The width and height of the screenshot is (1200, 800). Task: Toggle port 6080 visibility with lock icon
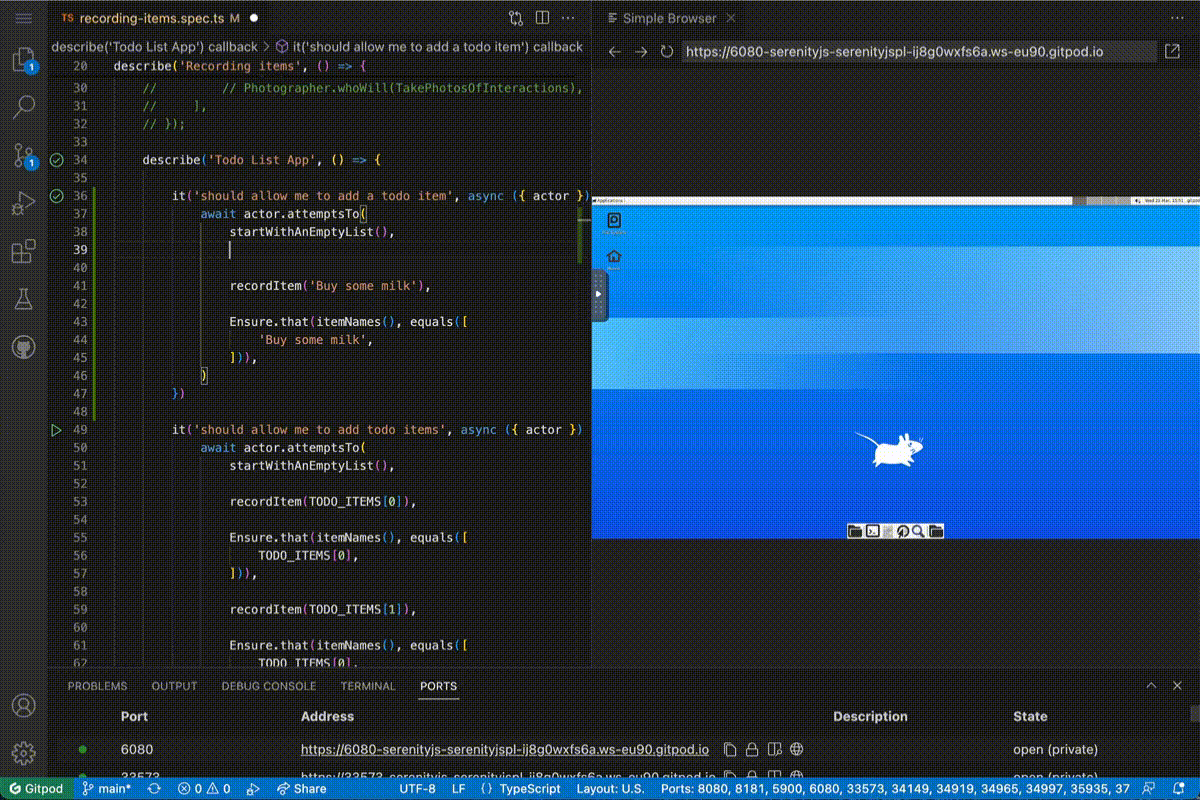click(752, 749)
